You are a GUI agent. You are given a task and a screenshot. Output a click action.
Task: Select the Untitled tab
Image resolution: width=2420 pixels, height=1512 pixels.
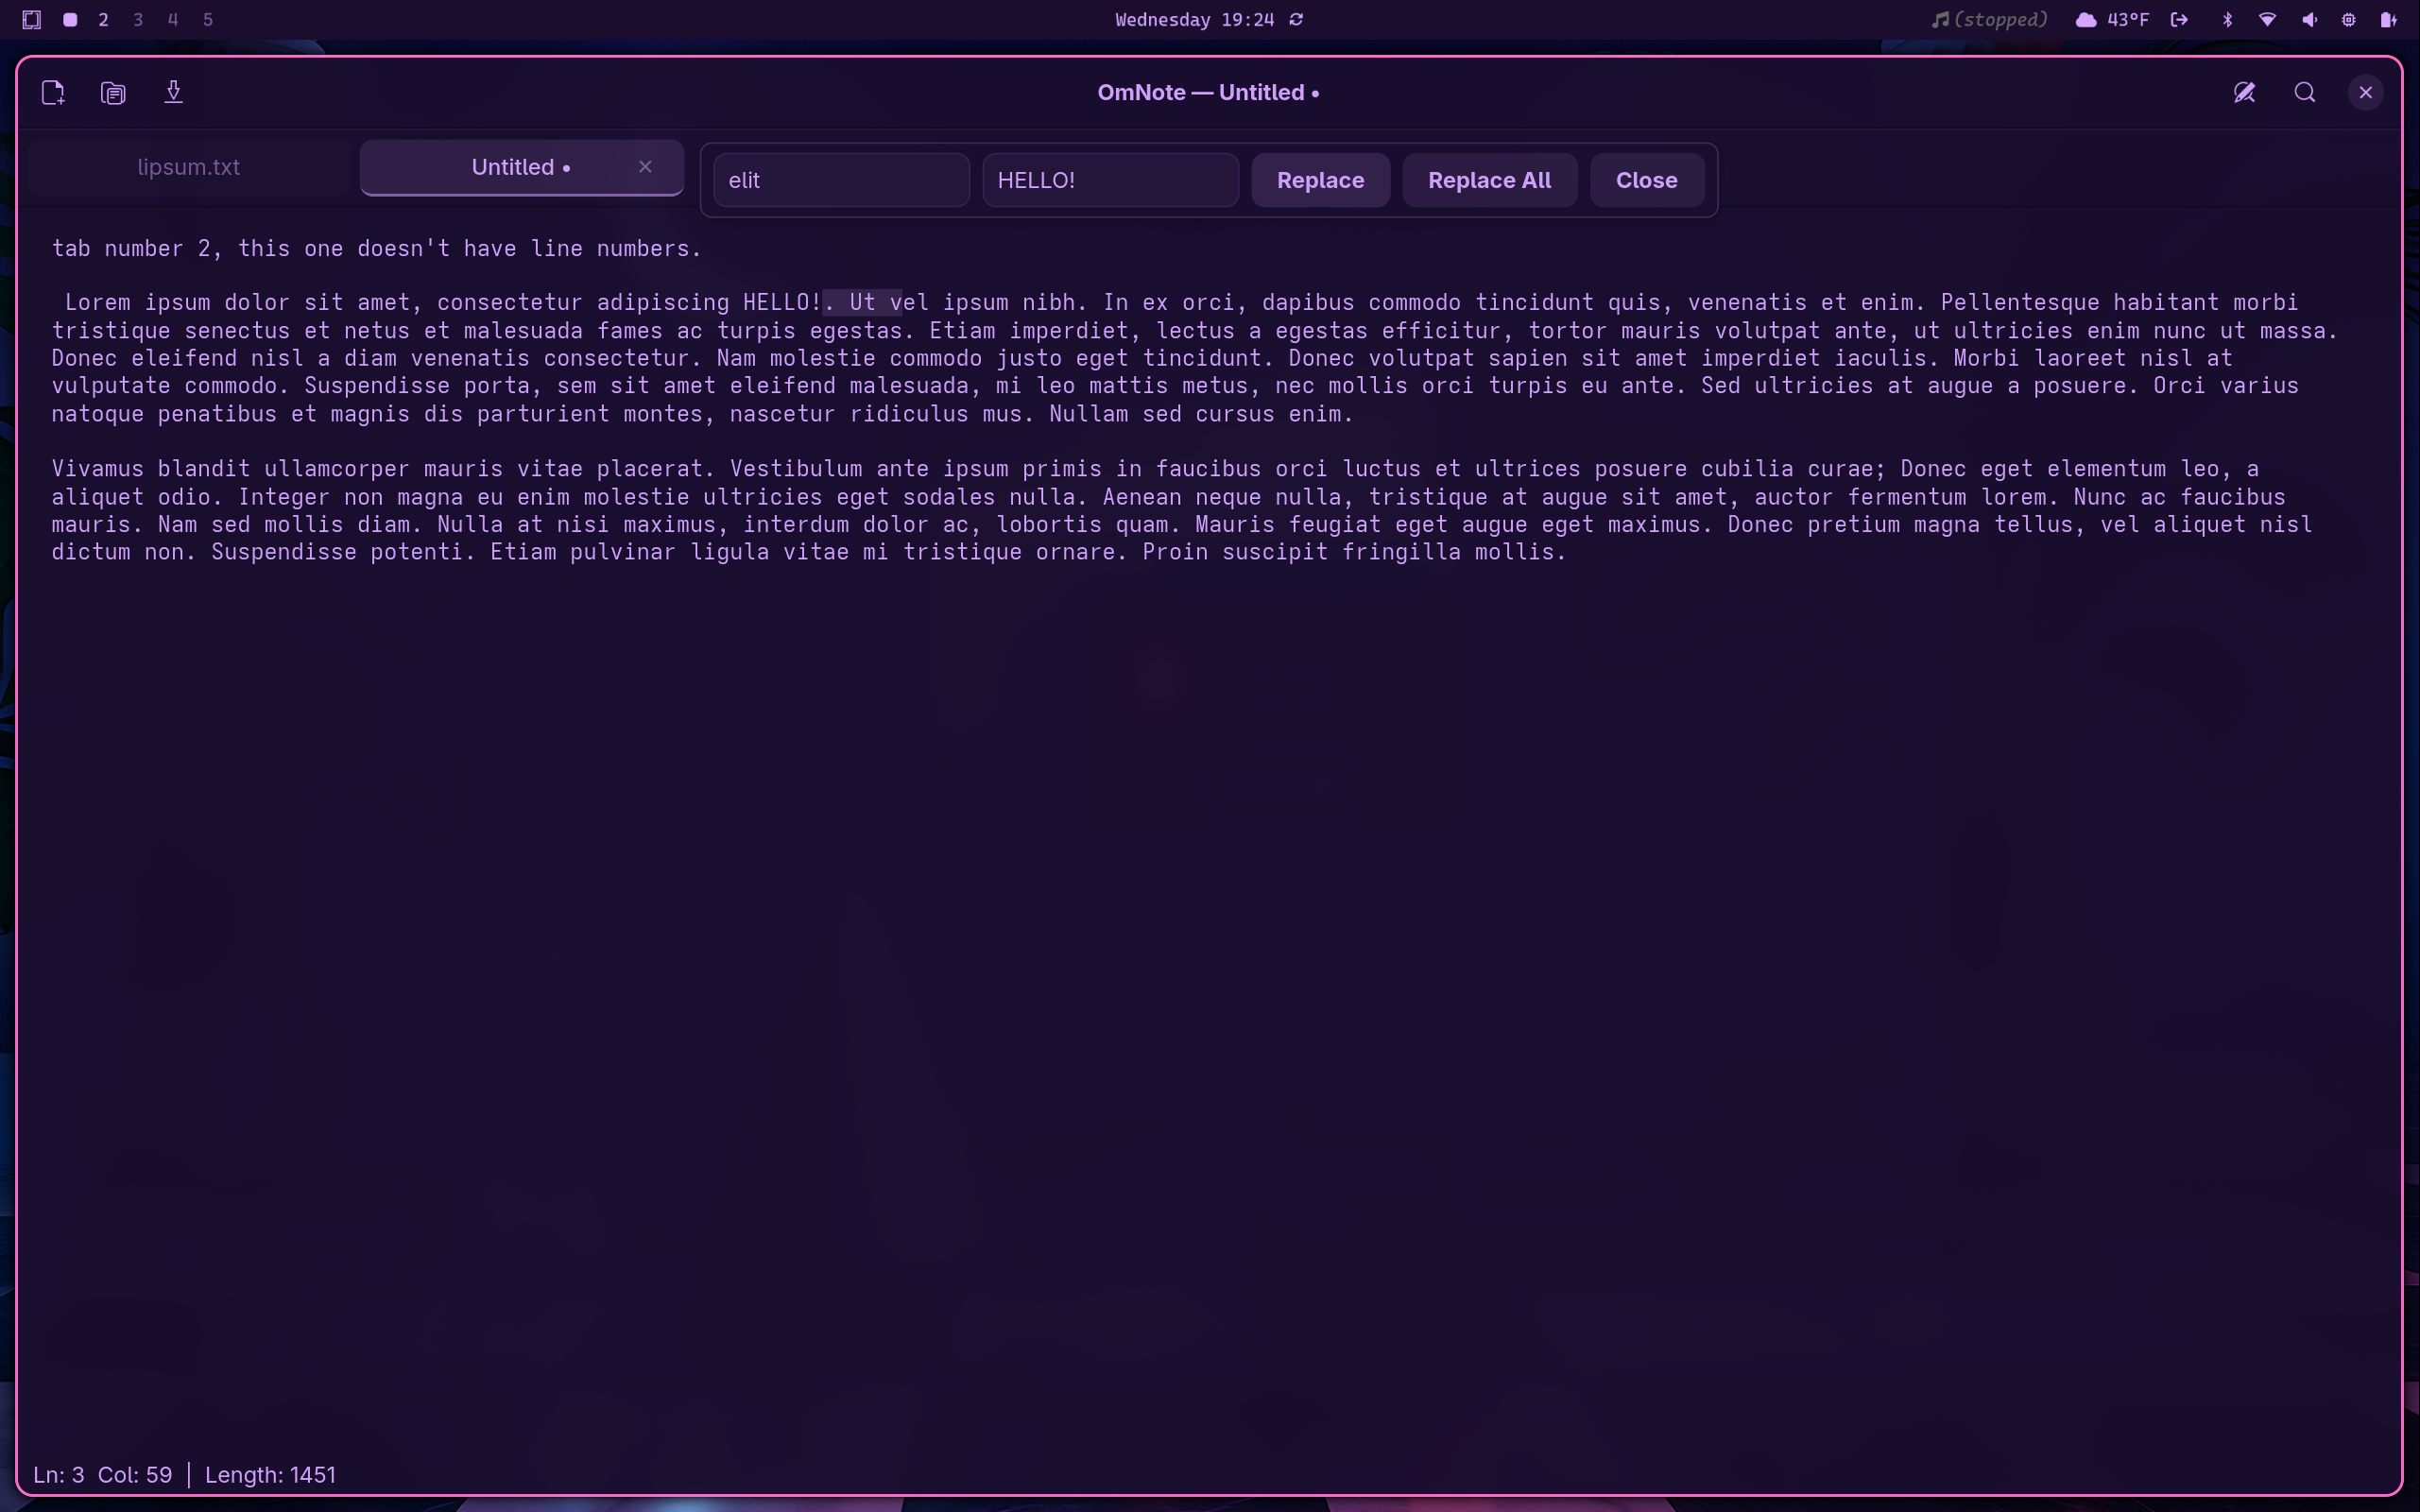(x=511, y=167)
